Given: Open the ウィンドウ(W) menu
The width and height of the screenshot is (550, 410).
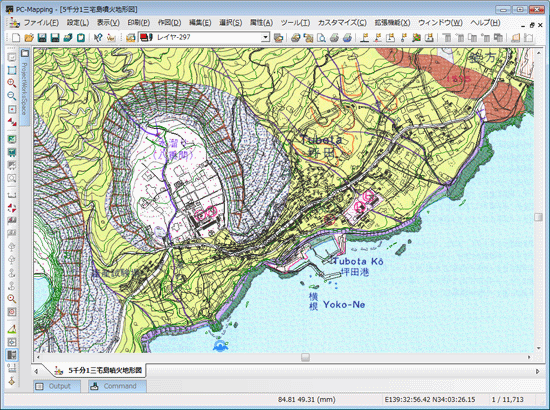Looking at the screenshot, I should [x=440, y=23].
